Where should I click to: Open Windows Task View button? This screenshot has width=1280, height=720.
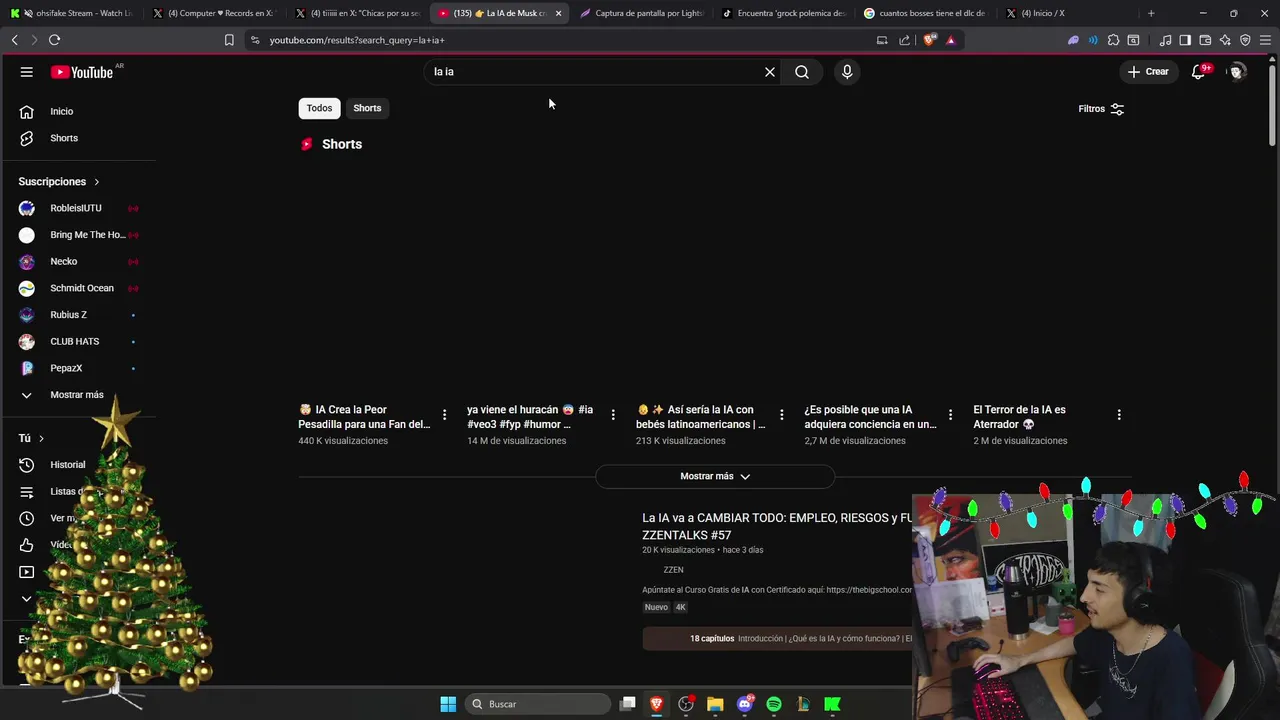(627, 704)
